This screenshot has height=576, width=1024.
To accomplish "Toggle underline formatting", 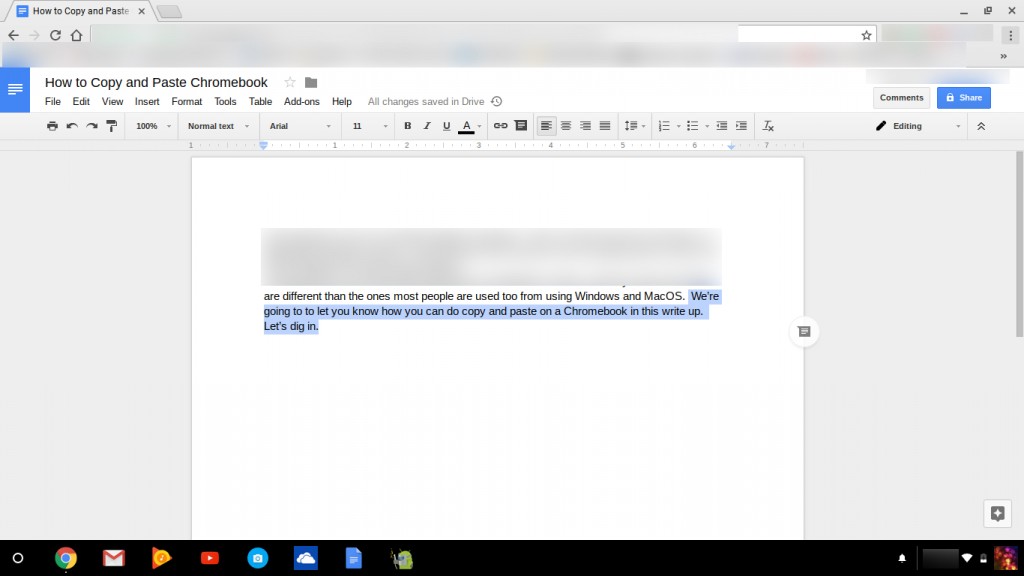I will [x=447, y=126].
